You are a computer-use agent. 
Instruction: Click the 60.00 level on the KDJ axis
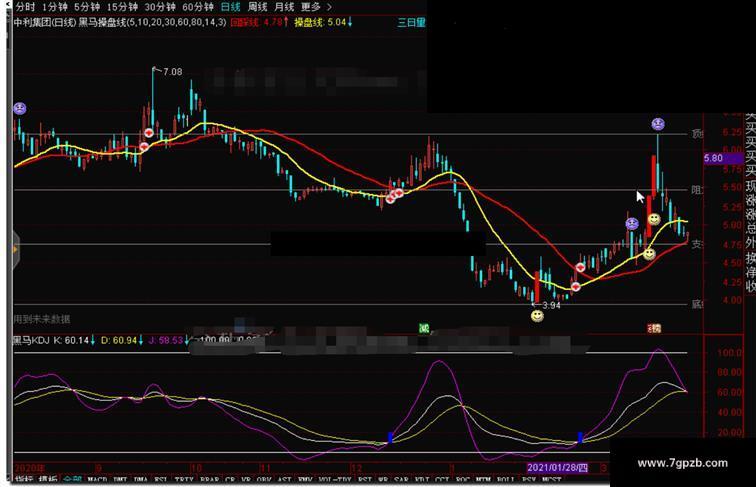pos(729,392)
